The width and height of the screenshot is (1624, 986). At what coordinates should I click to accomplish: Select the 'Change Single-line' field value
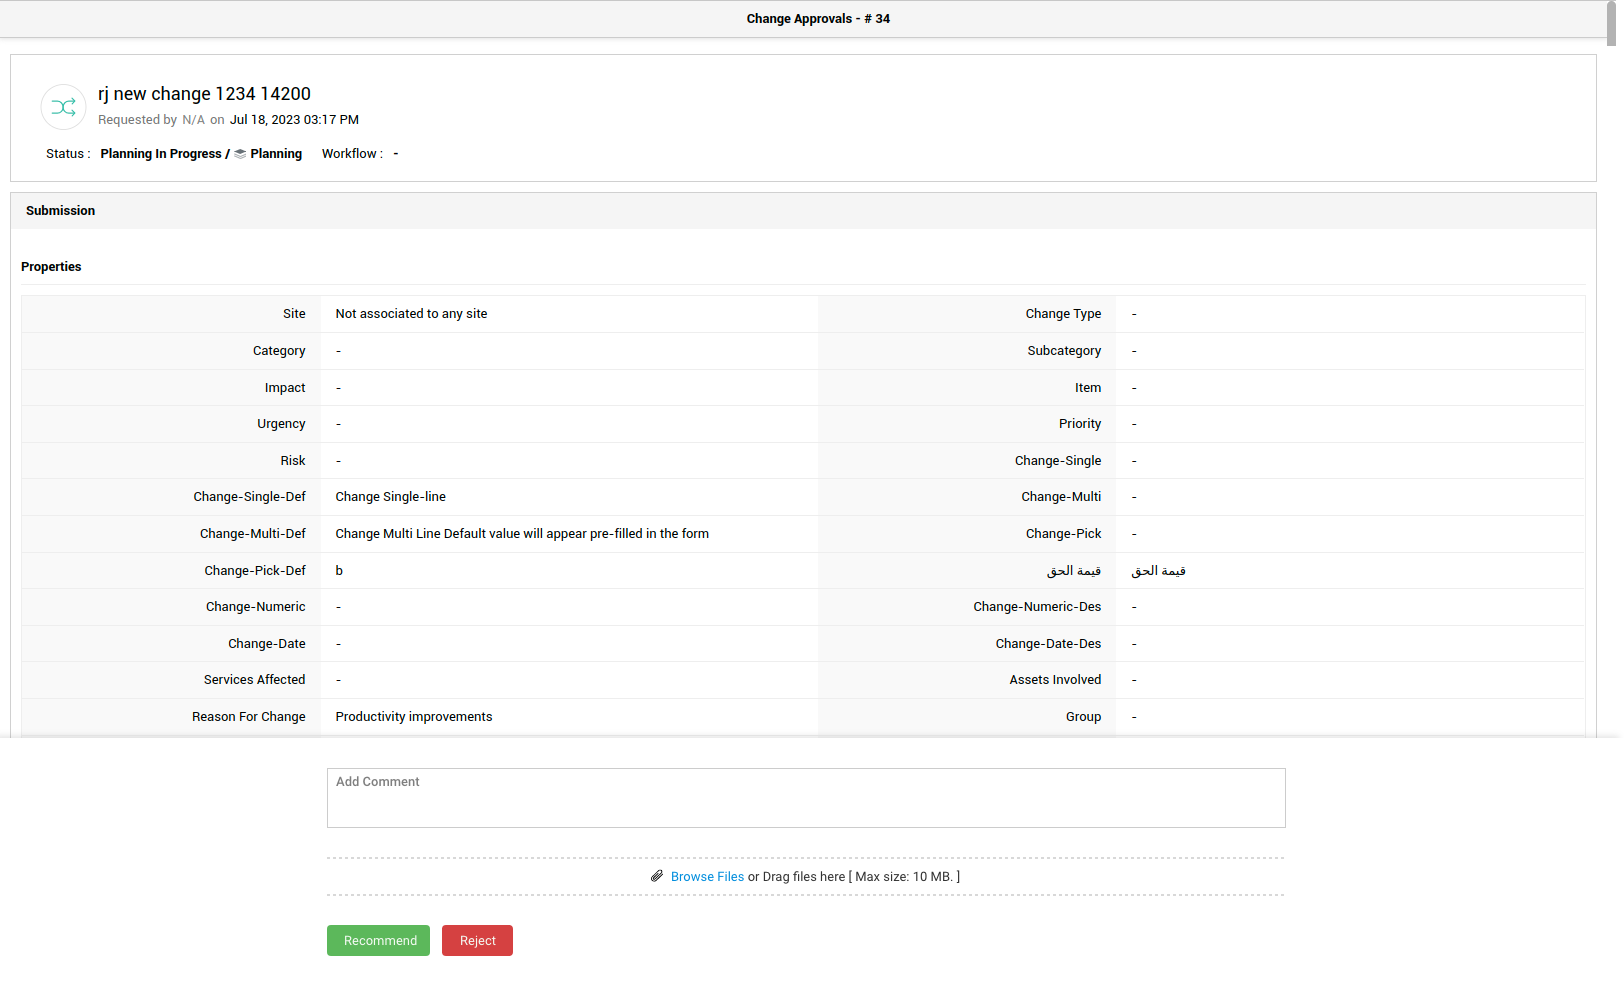pos(390,497)
